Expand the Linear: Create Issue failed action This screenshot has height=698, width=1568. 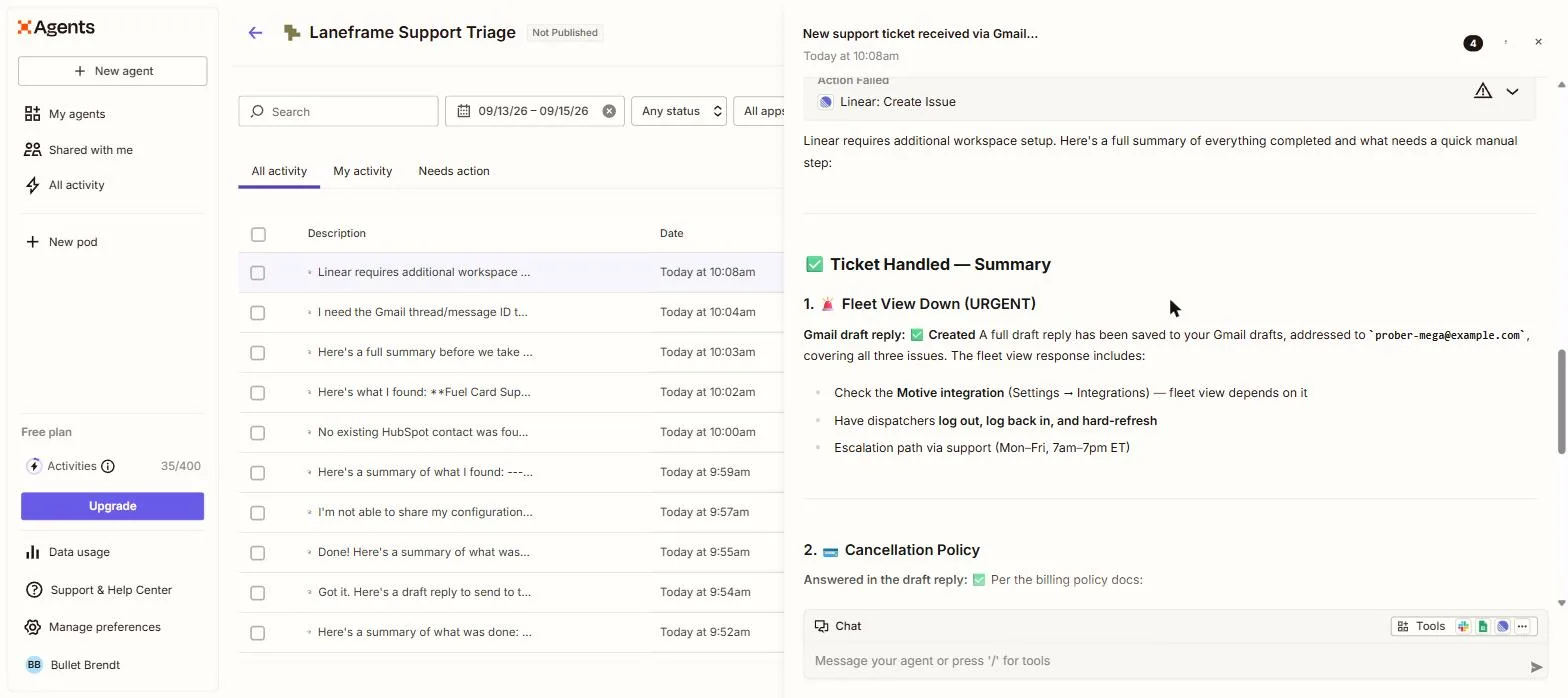pyautogui.click(x=1512, y=91)
